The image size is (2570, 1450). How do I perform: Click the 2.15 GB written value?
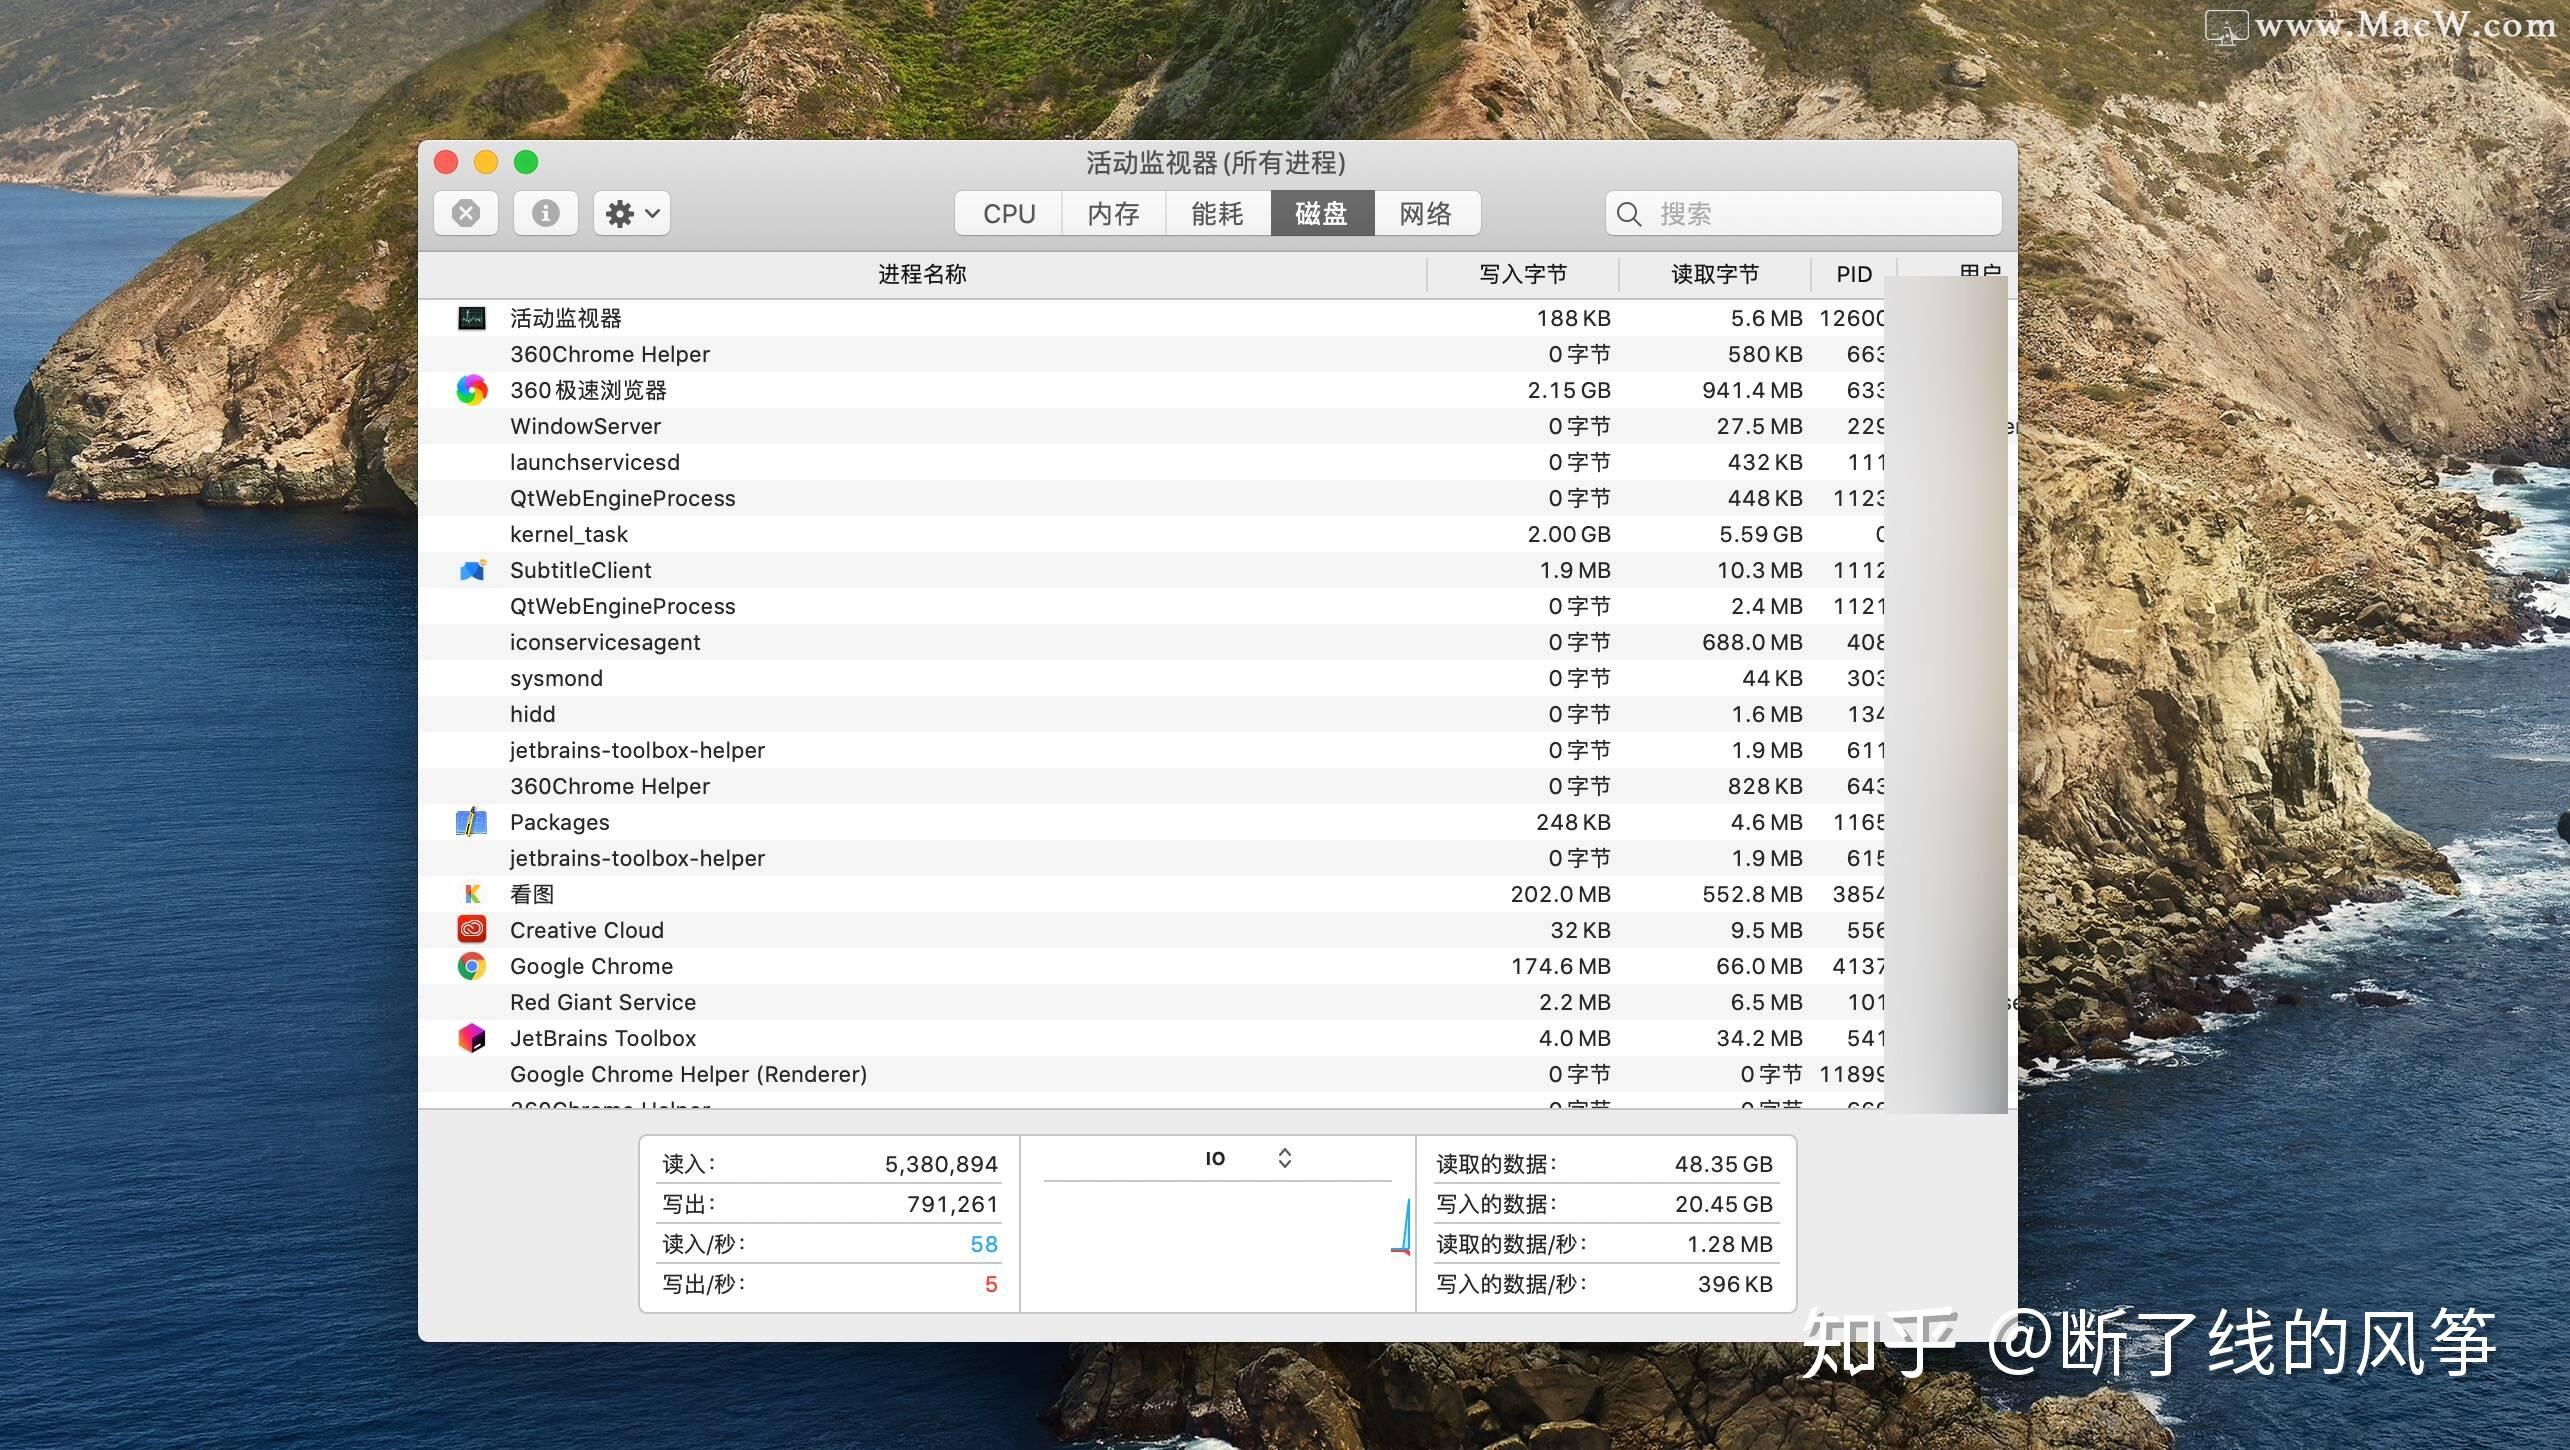(1569, 390)
